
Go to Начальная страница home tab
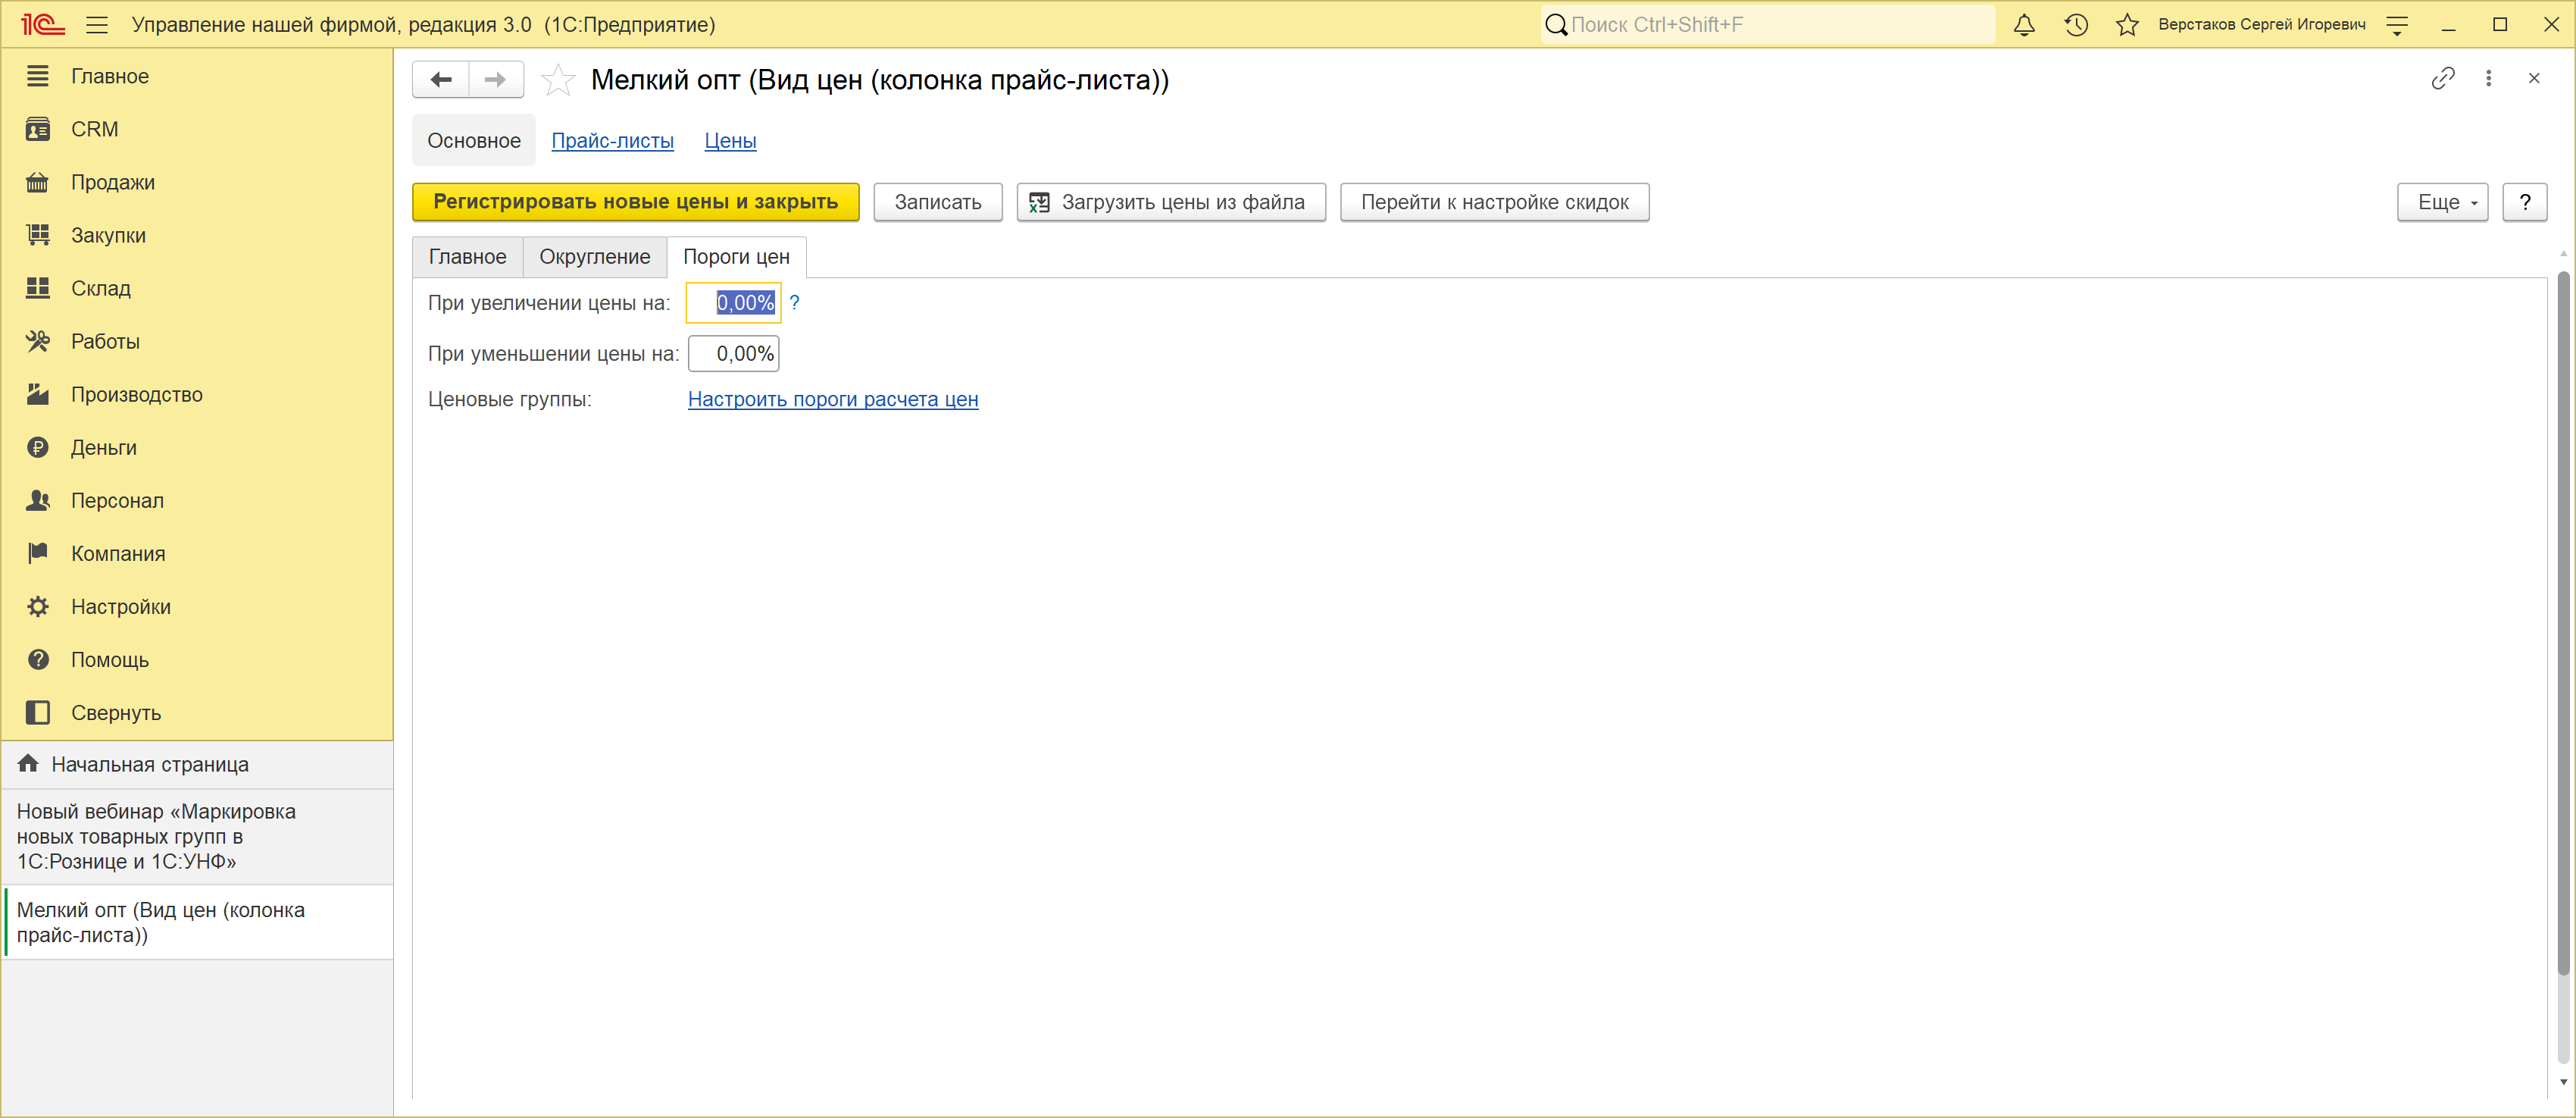pyautogui.click(x=197, y=764)
